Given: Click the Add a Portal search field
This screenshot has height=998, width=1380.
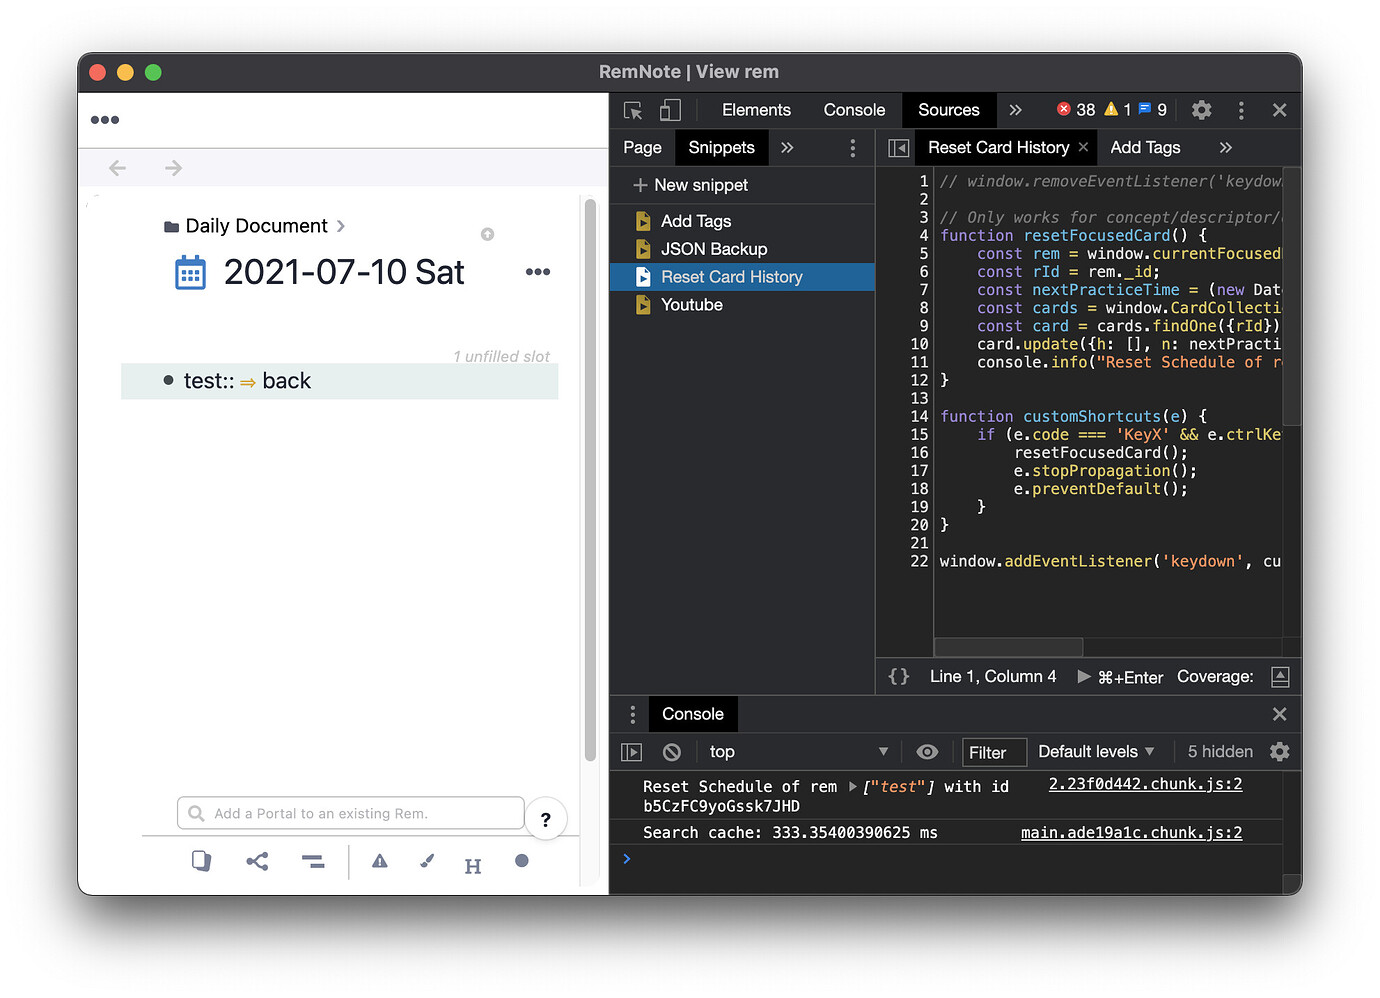Looking at the screenshot, I should click(351, 813).
